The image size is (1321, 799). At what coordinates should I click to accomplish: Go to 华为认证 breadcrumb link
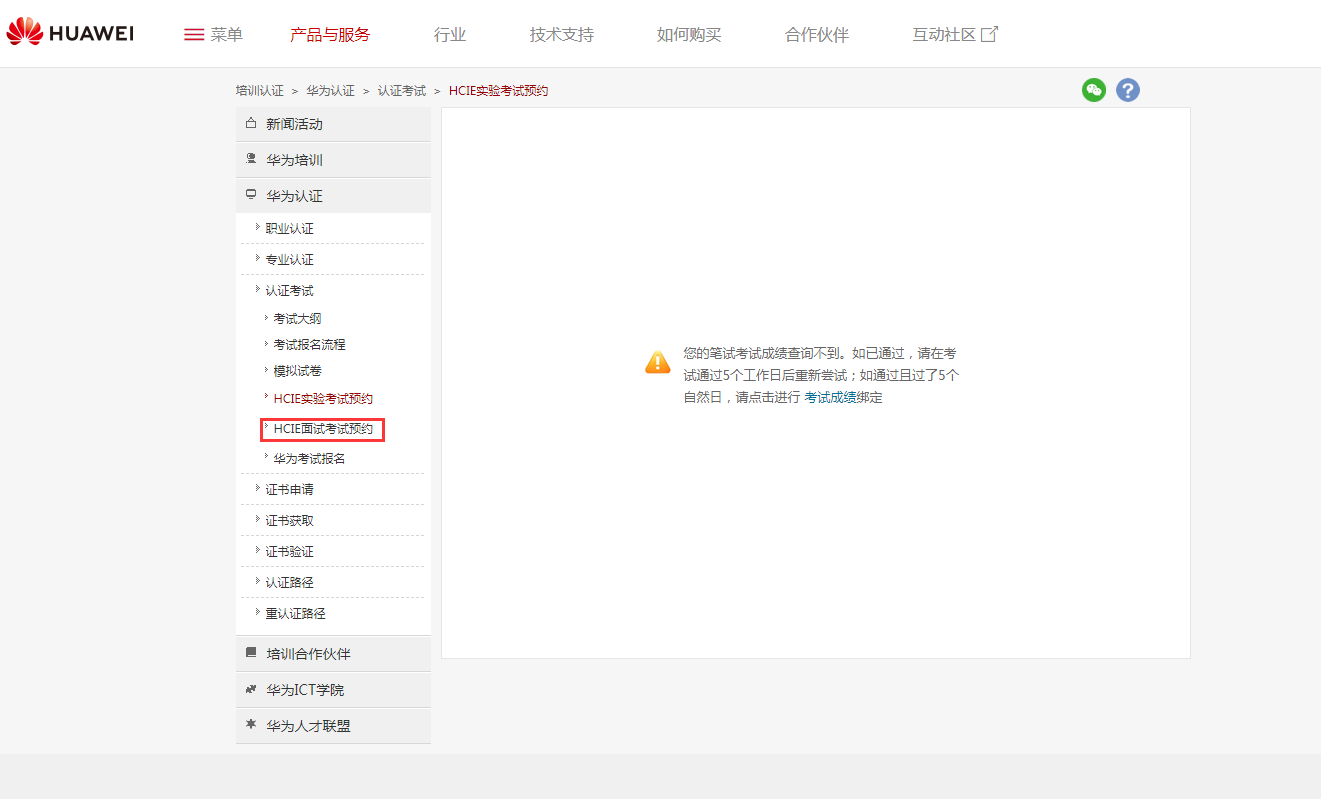pyautogui.click(x=331, y=91)
